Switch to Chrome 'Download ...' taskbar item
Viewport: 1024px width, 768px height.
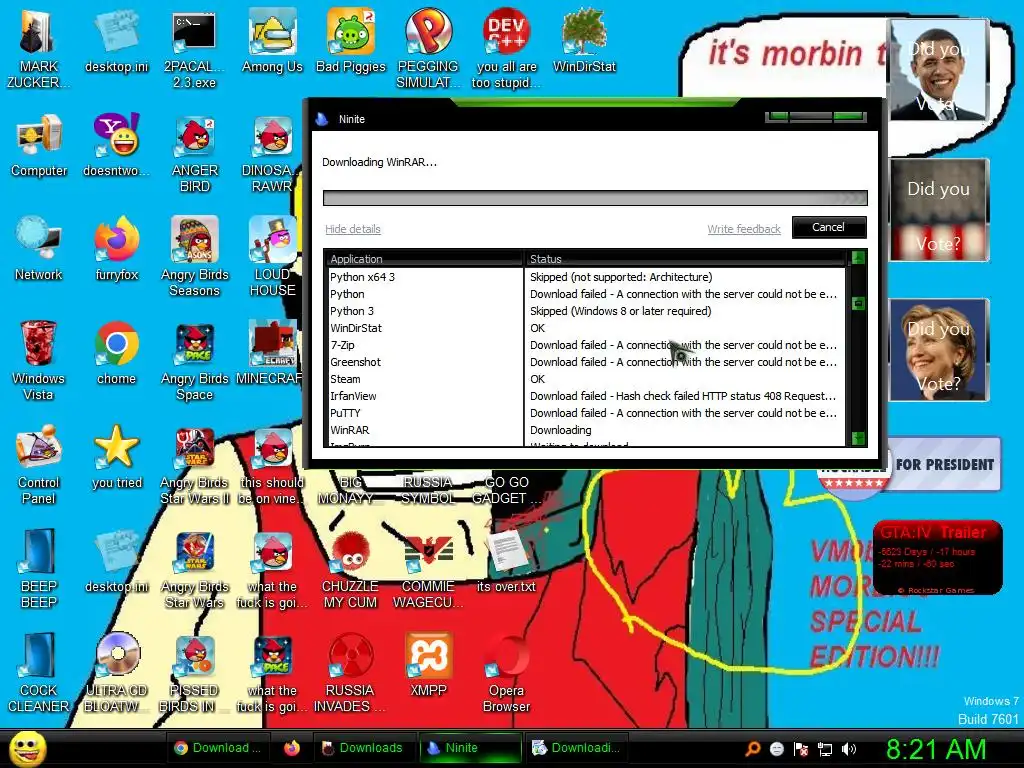216,748
